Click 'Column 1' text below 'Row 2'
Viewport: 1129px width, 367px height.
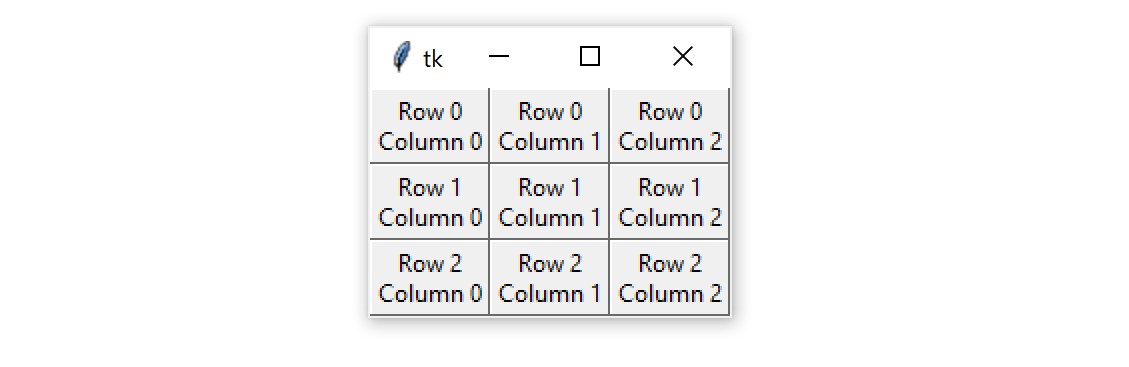pos(549,294)
